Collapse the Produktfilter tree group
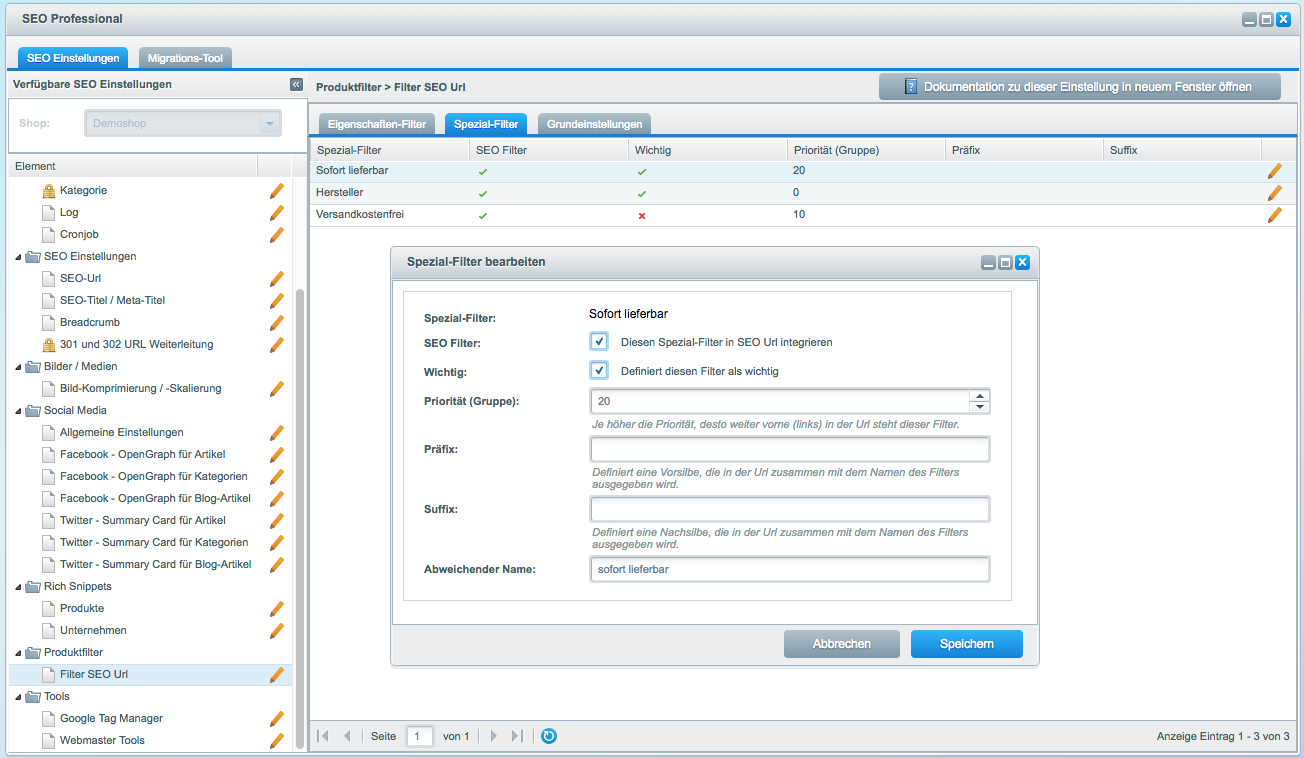The image size is (1304, 758). coord(19,653)
